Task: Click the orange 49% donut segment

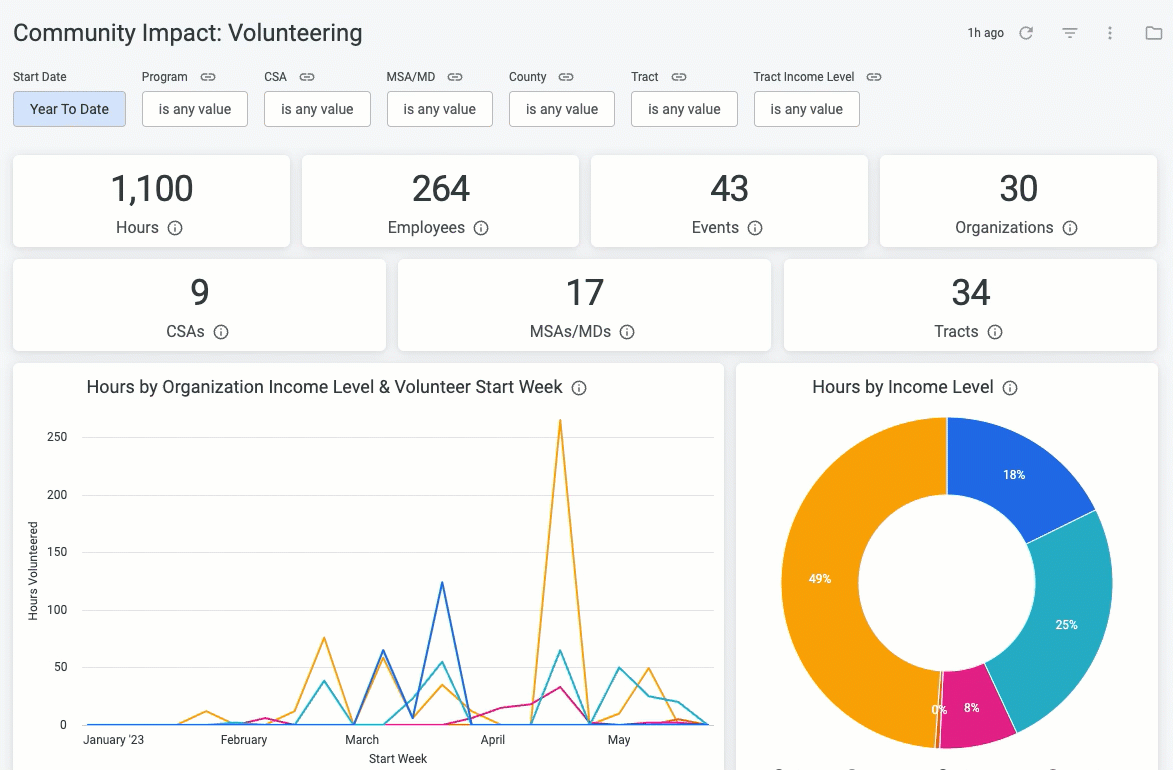Action: click(820, 578)
